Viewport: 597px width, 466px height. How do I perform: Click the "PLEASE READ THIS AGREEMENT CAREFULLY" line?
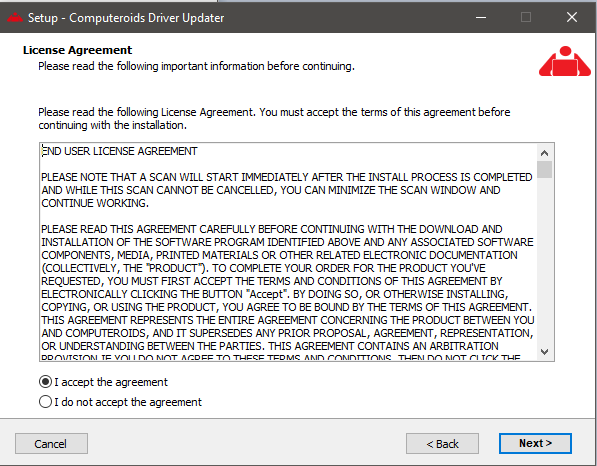272,229
